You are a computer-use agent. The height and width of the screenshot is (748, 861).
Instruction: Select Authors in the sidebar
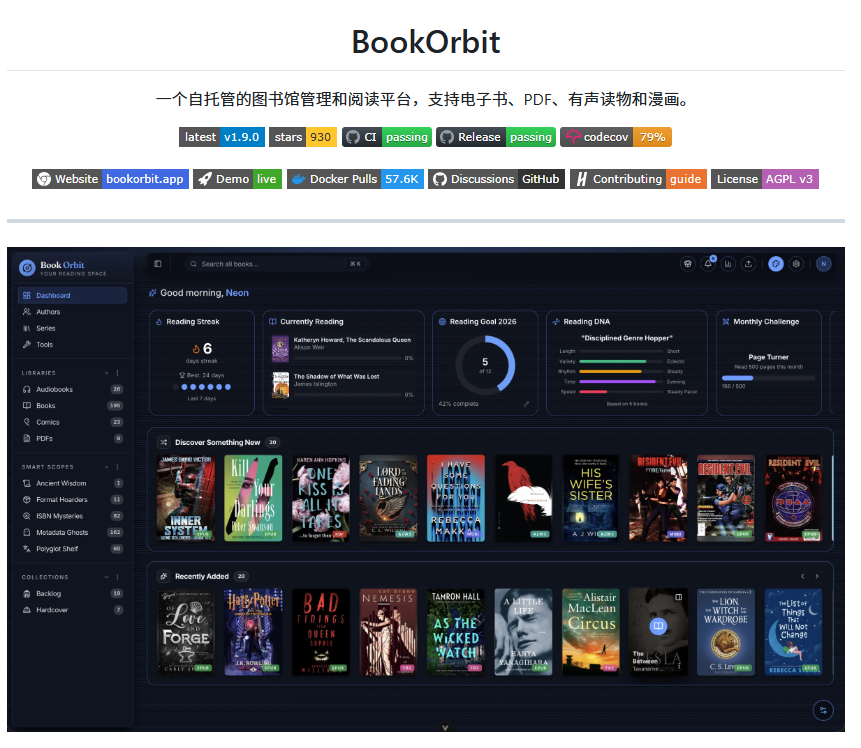pyautogui.click(x=72, y=312)
